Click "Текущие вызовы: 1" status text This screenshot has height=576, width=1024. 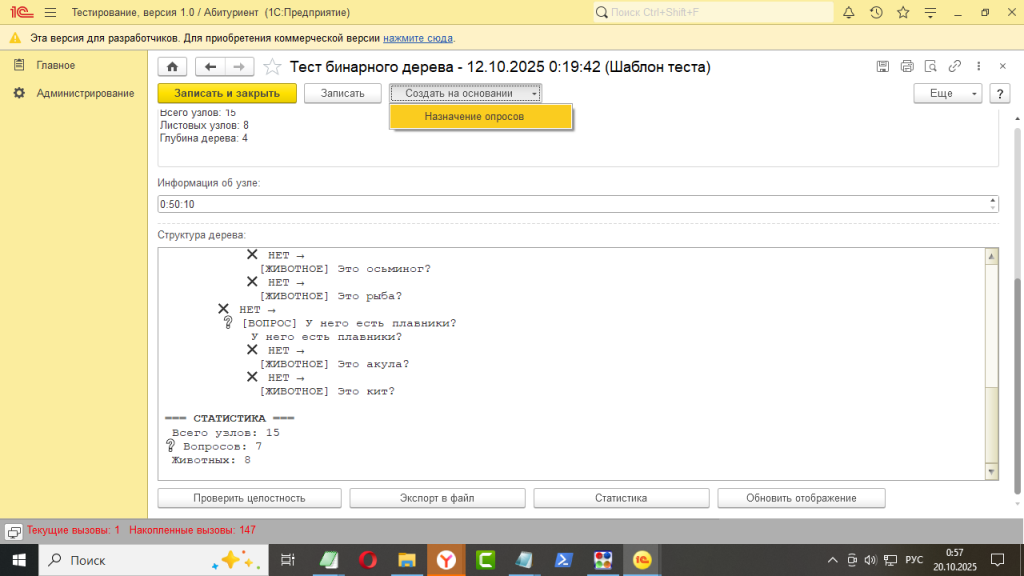73,530
